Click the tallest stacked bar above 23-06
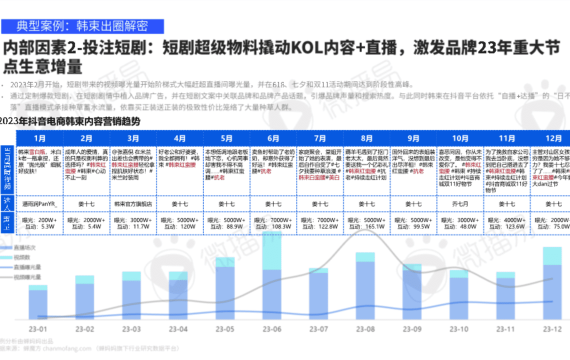The width and height of the screenshot is (570, 360). (272, 275)
